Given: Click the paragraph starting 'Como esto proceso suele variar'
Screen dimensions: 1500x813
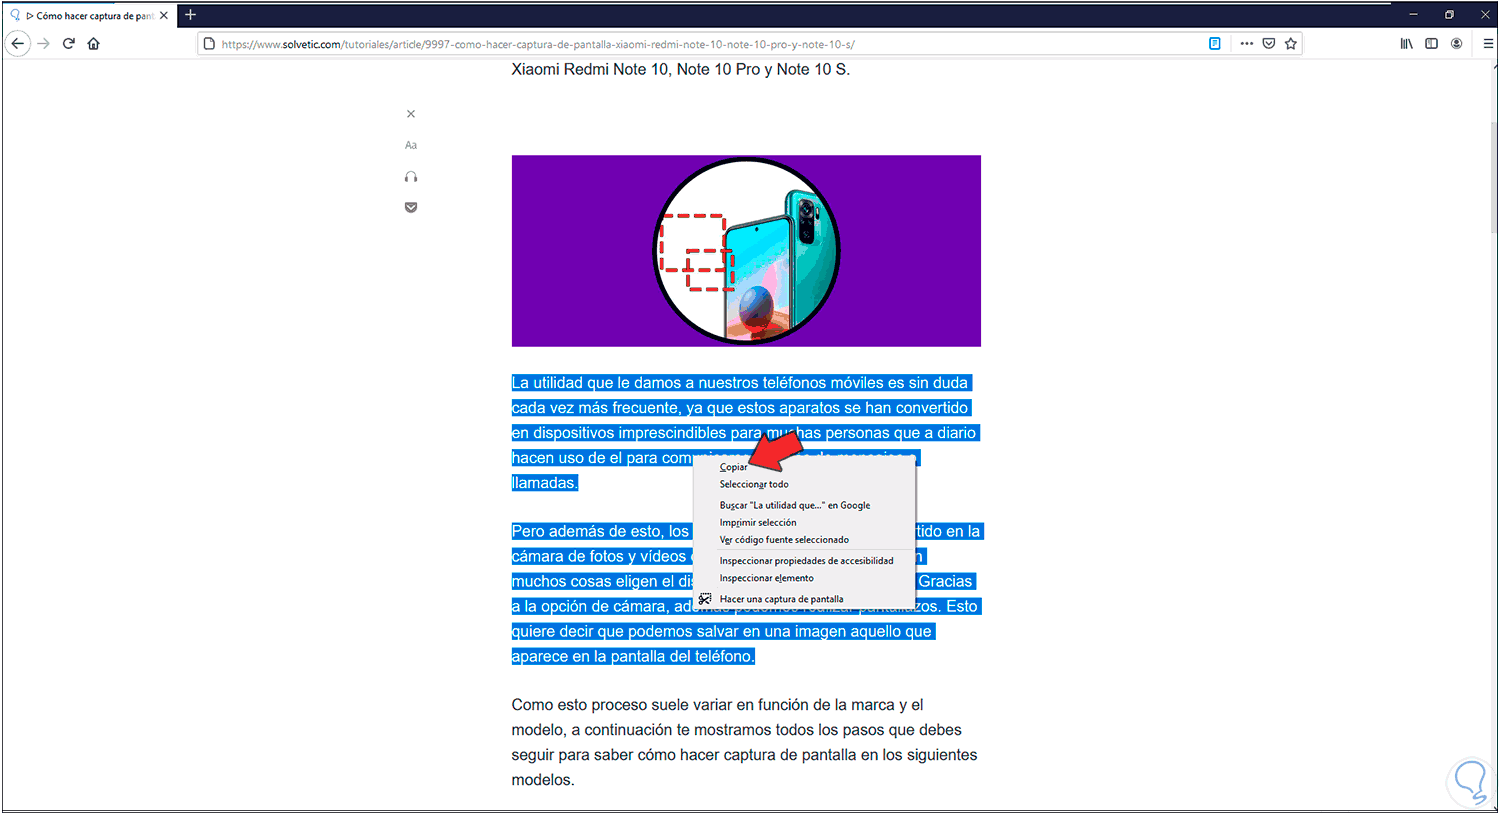Looking at the screenshot, I should click(x=745, y=742).
